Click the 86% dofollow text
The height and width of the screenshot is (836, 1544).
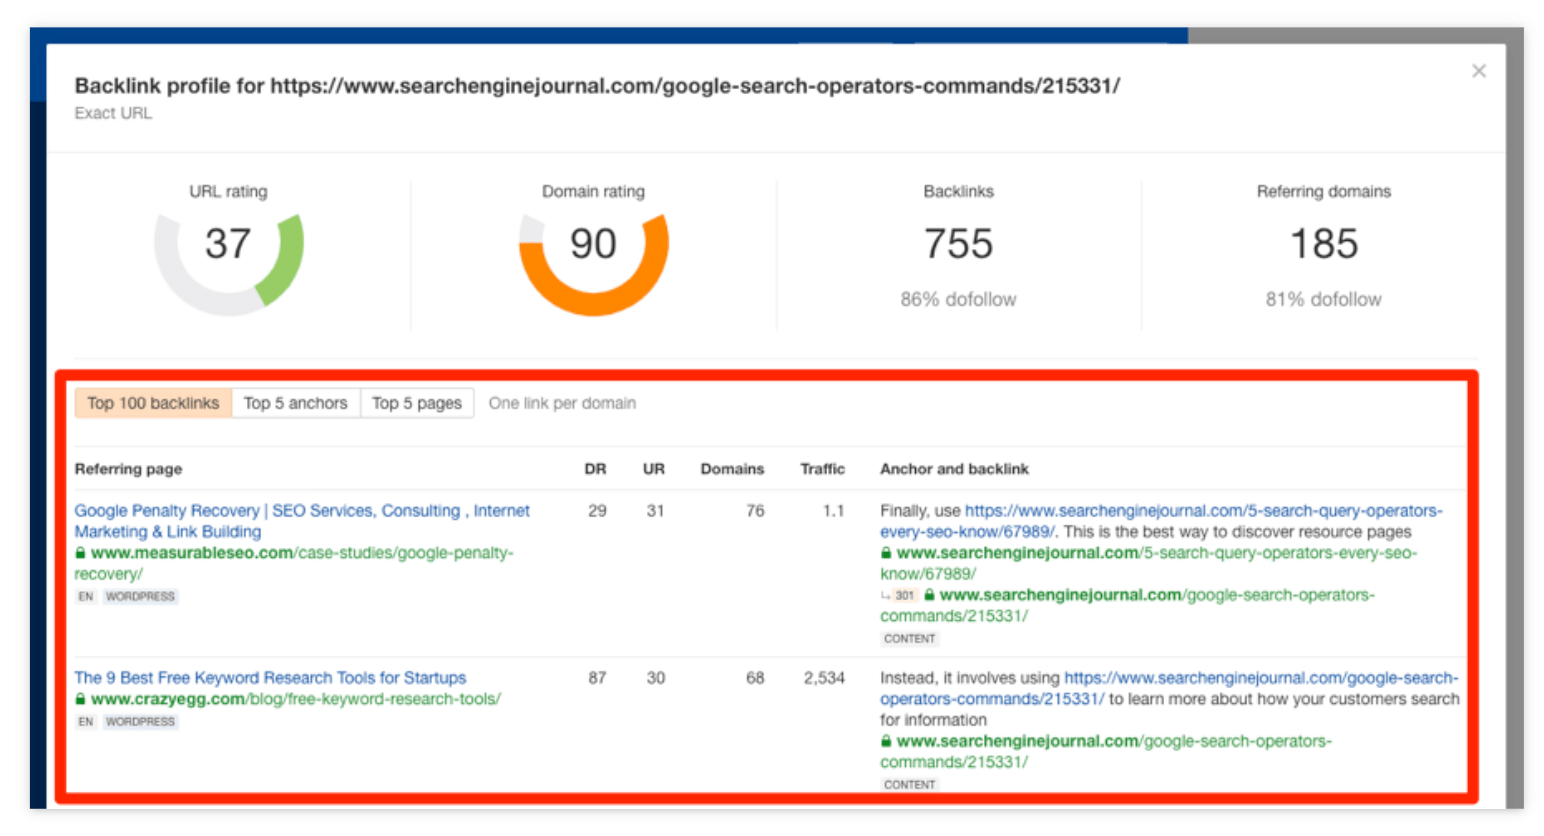pos(958,299)
